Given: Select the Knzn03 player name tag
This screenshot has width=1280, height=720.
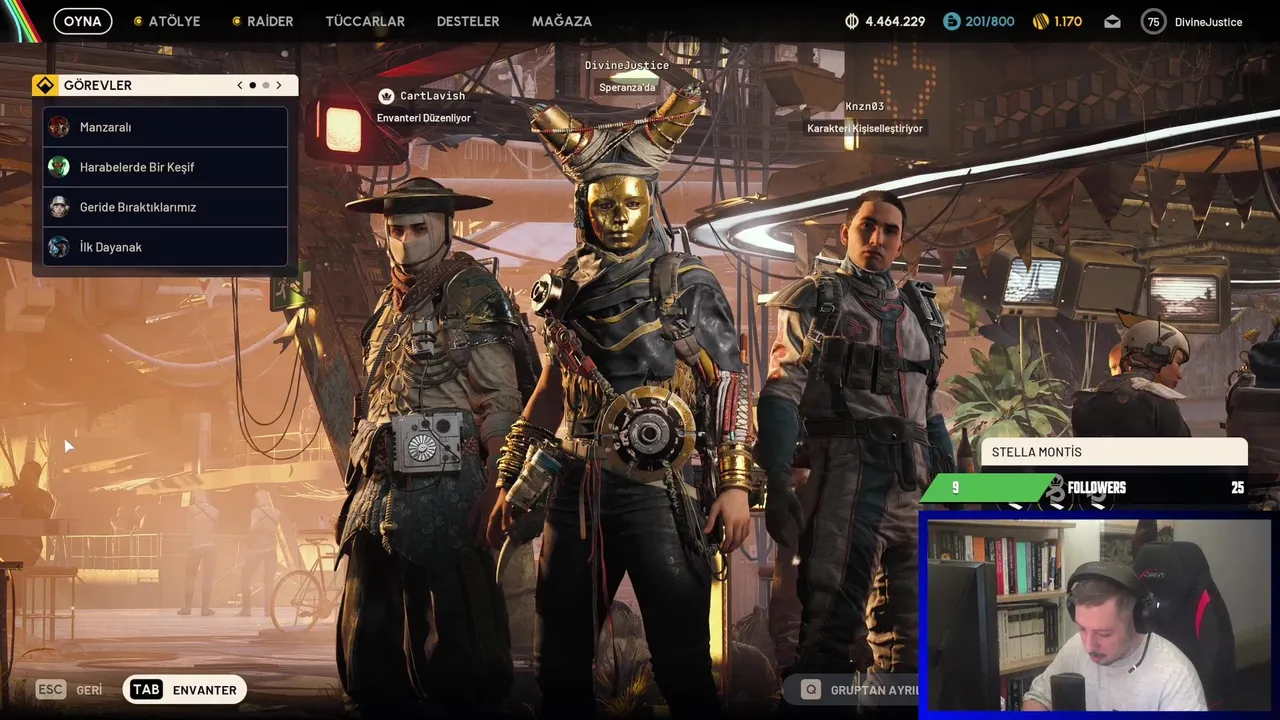Looking at the screenshot, I should pos(865,107).
